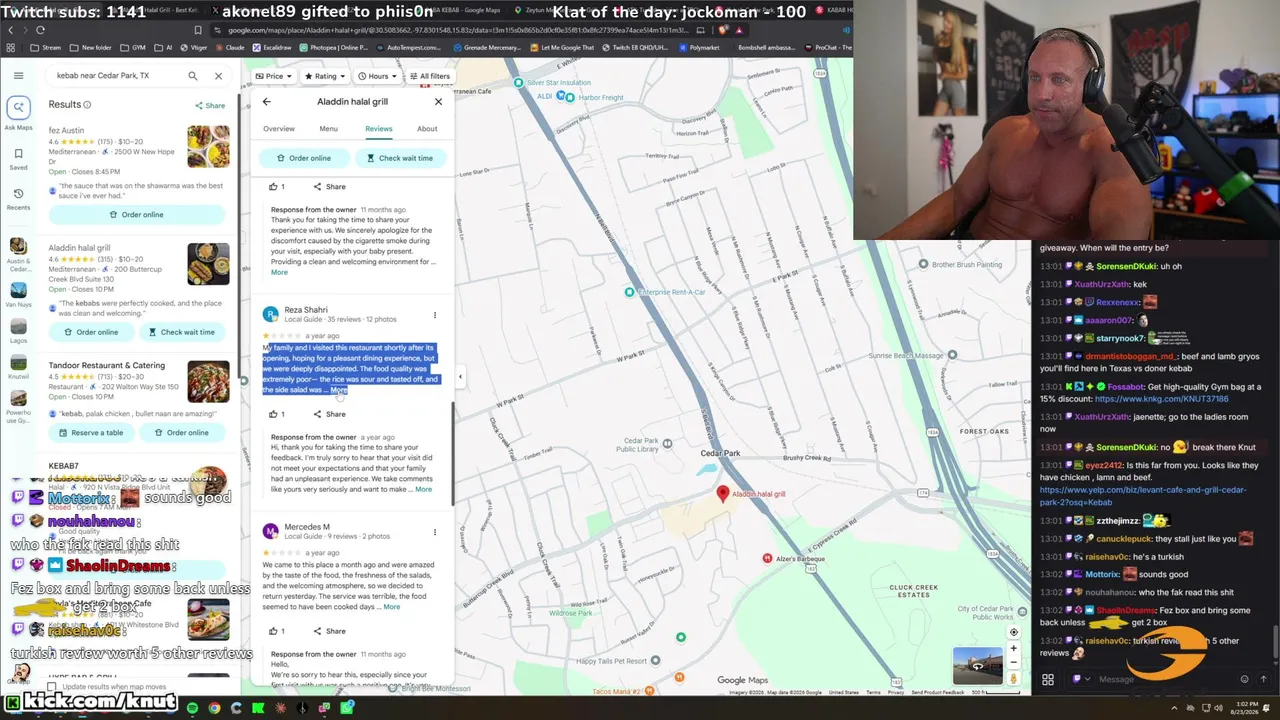This screenshot has width=1280, height=720.
Task: Open Aladdin halal grill result thumbnail
Action: (208, 264)
